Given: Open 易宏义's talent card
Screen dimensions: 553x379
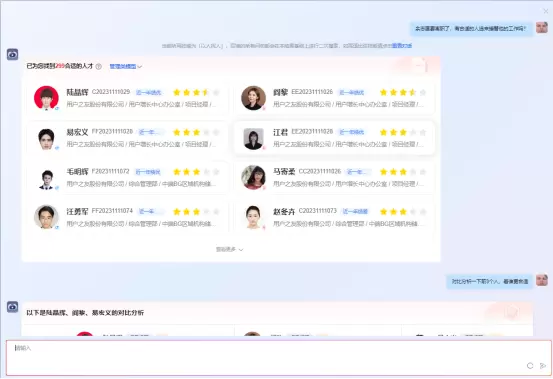Looking at the screenshot, I should click(x=127, y=138).
